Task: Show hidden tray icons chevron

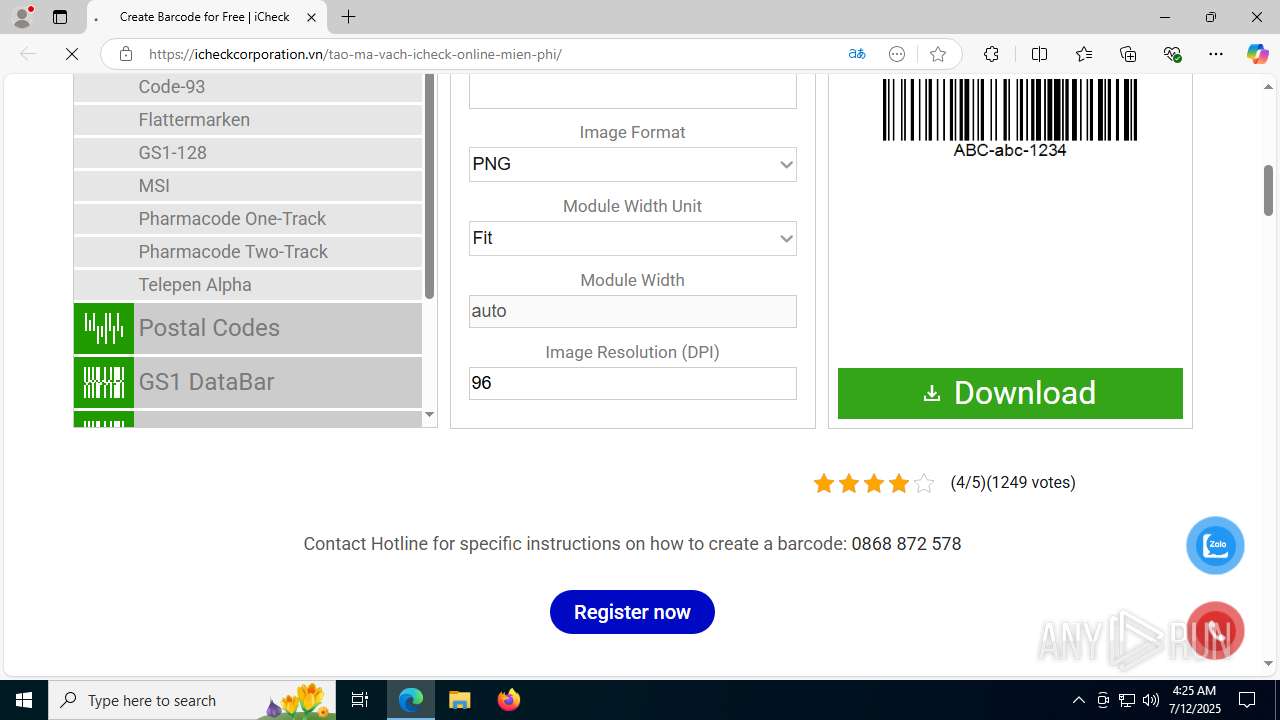Action: pyautogui.click(x=1079, y=700)
